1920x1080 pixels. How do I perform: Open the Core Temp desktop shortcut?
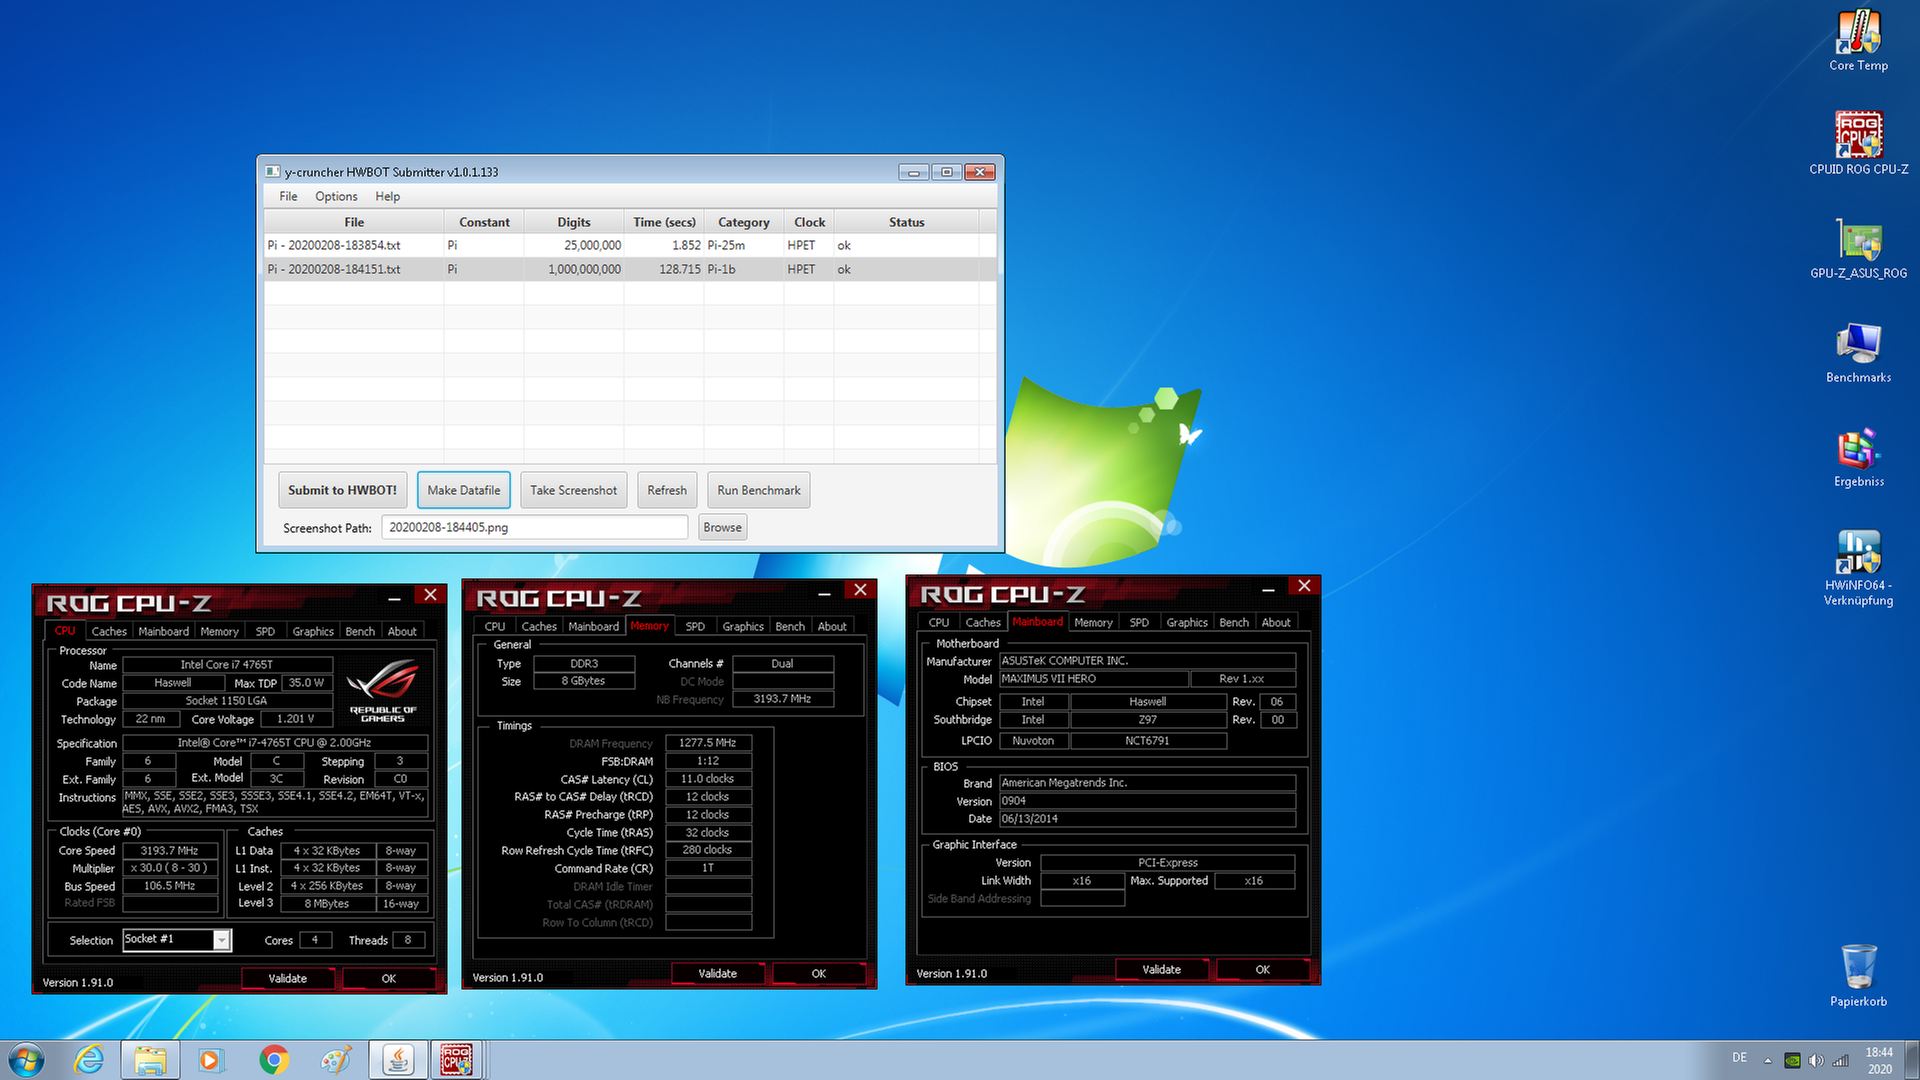(x=1858, y=40)
